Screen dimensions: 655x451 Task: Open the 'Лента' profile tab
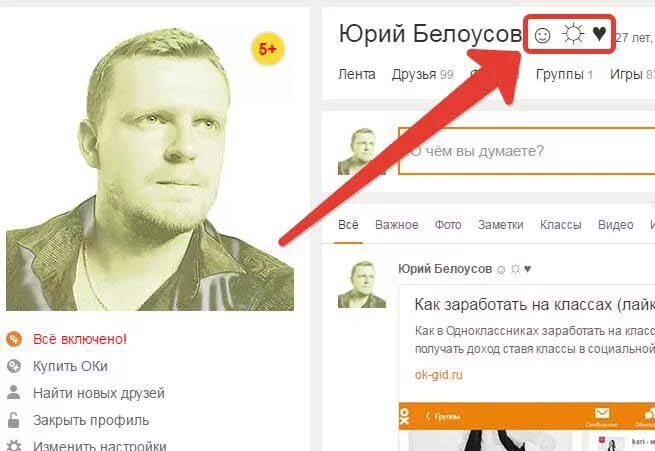[x=357, y=74]
